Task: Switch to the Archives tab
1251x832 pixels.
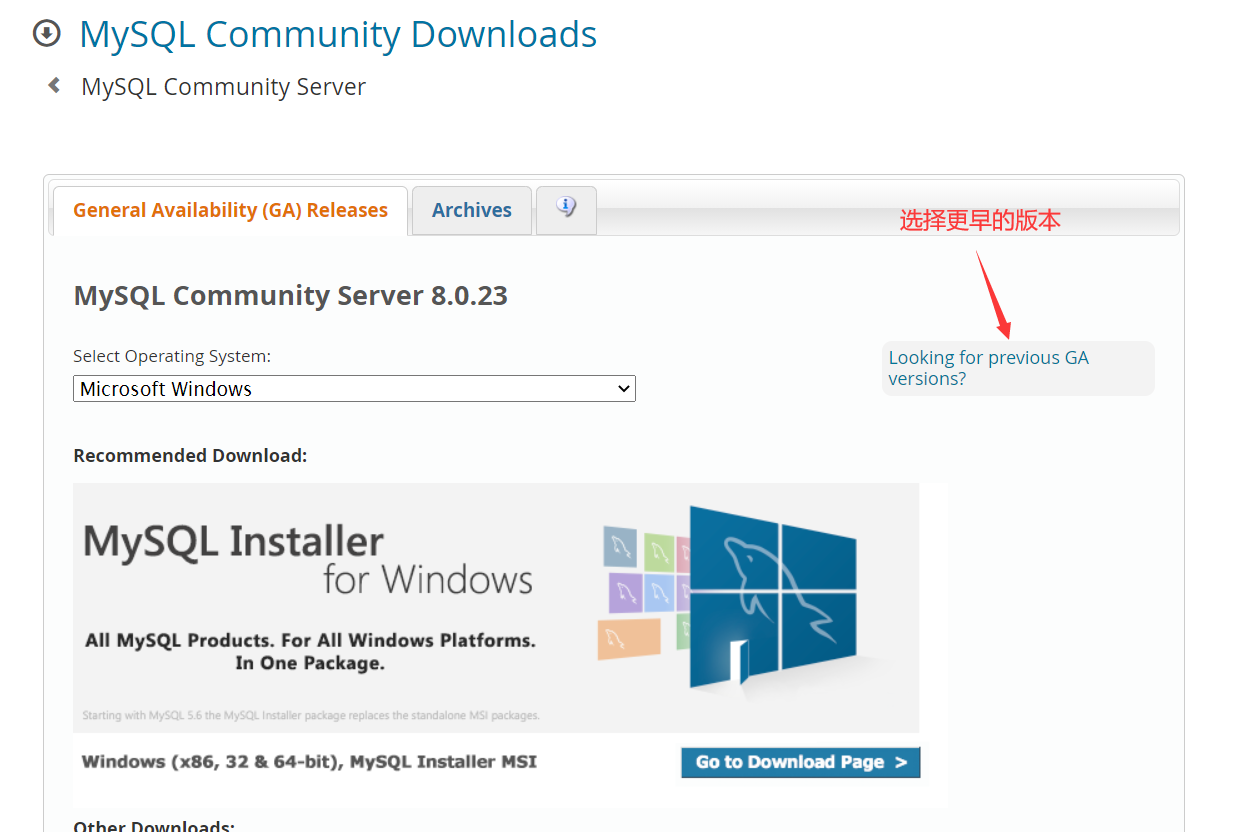Action: 472,210
